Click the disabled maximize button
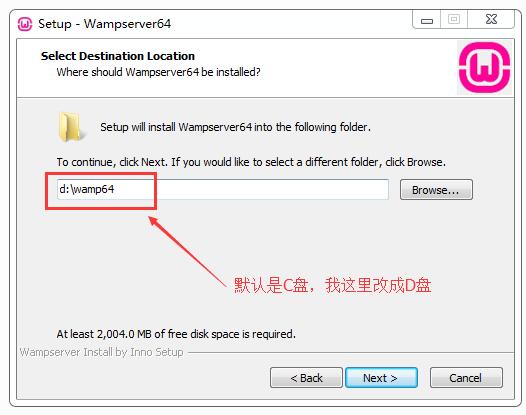Viewport: 526px width, 415px height. click(x=454, y=19)
